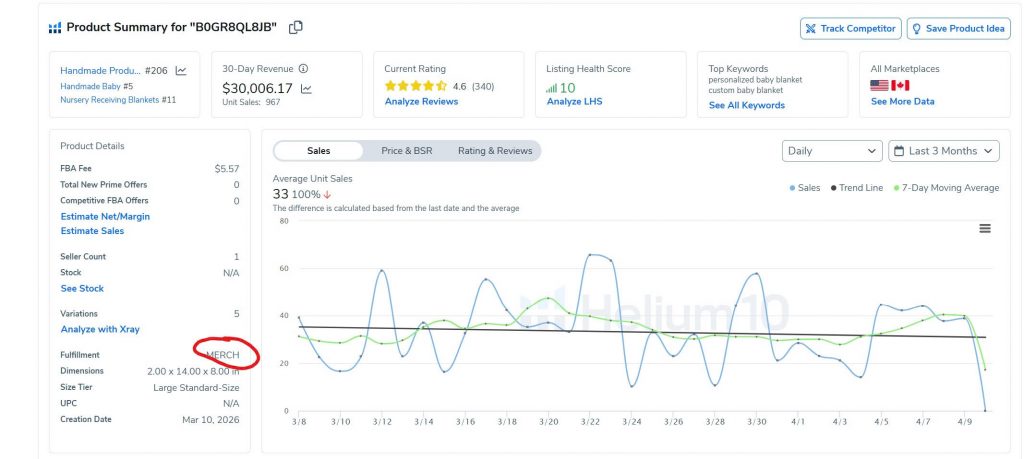The height and width of the screenshot is (459, 1024).
Task: Open the Analyze Reviews link
Action: click(x=421, y=102)
